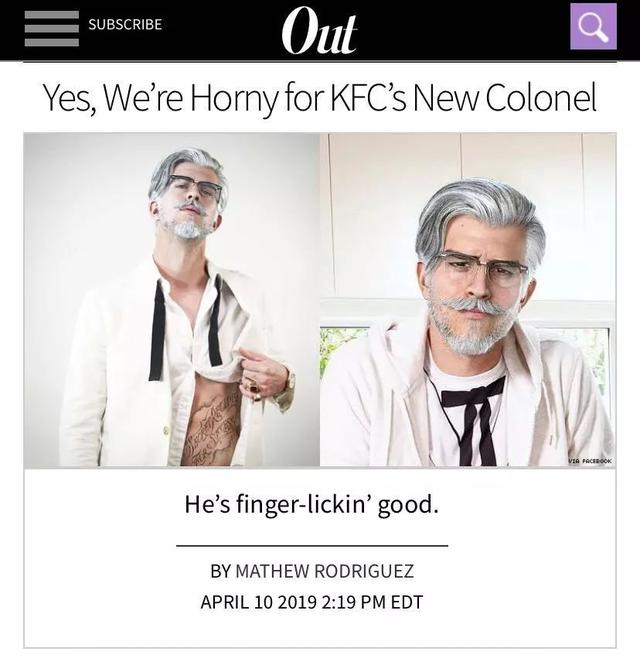
Task: Select the "He's finger-lickin' good." subtitle
Action: click(x=312, y=504)
